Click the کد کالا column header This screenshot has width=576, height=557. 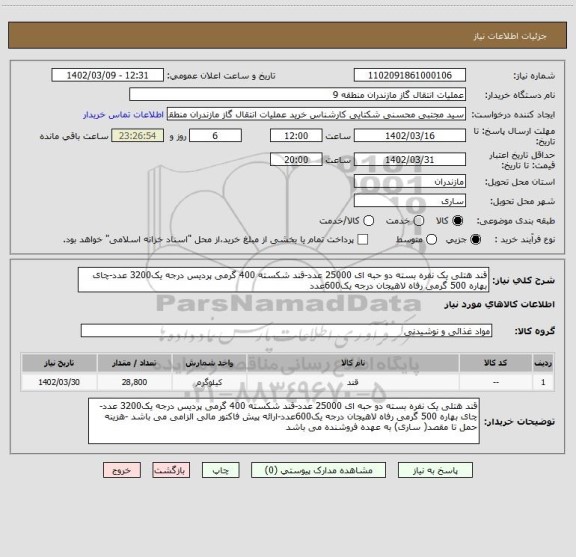496,363
